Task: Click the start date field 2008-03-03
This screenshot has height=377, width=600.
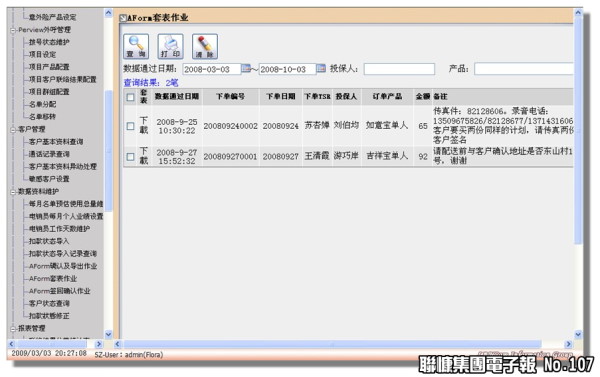Action: (x=212, y=69)
